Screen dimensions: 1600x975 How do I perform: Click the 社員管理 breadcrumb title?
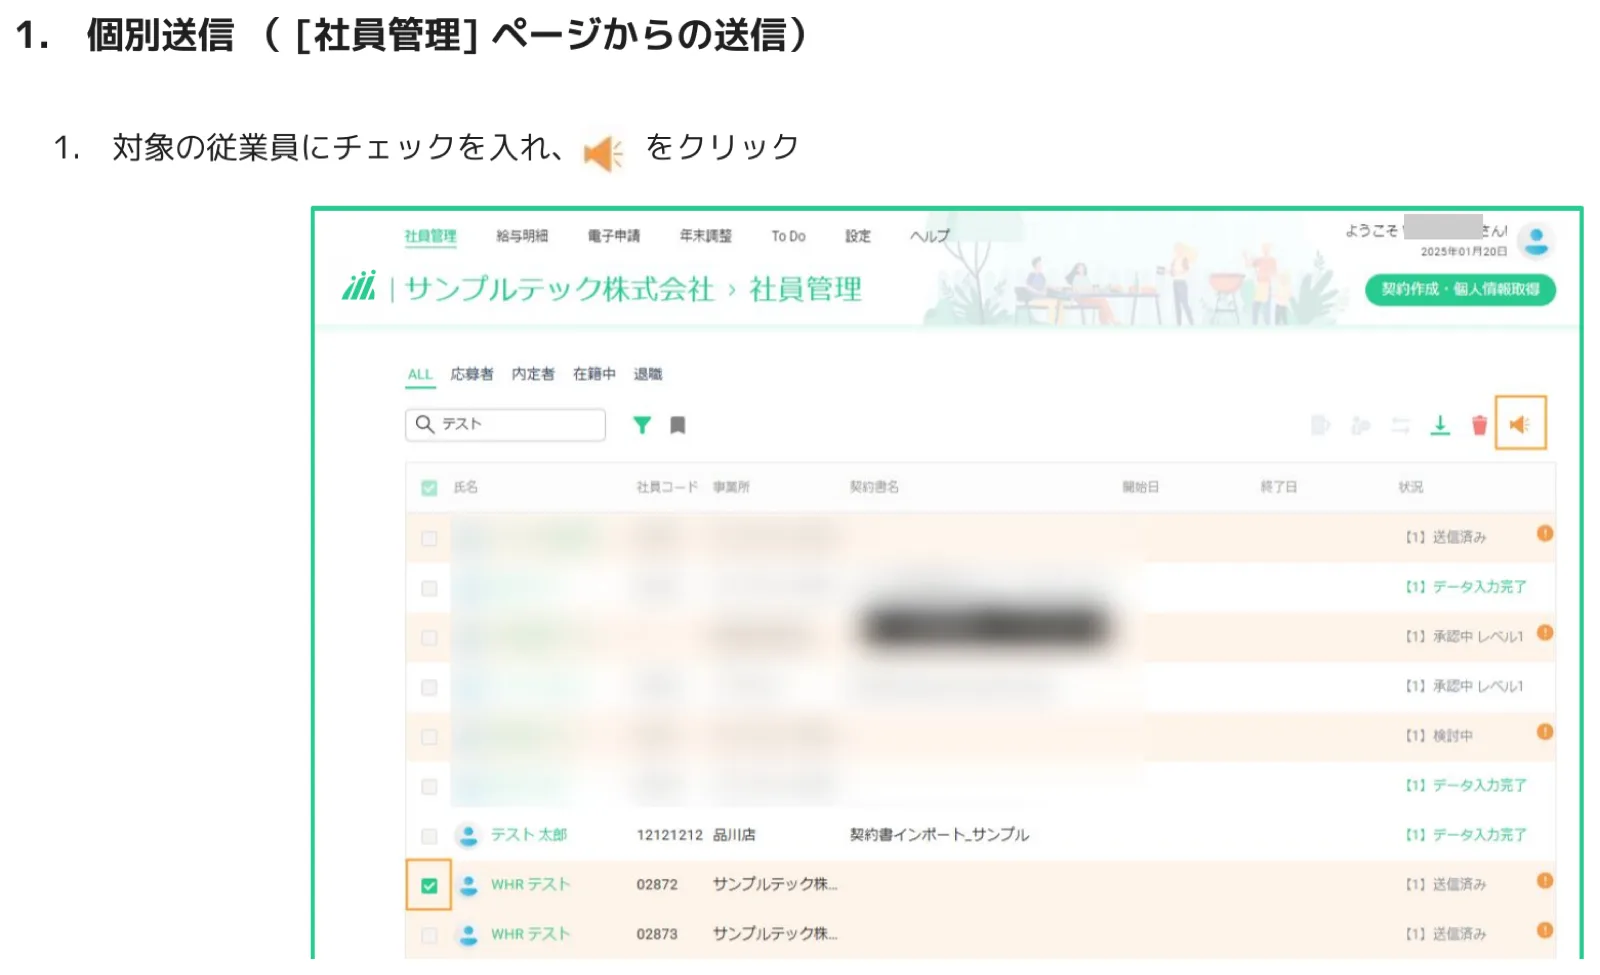tap(806, 289)
